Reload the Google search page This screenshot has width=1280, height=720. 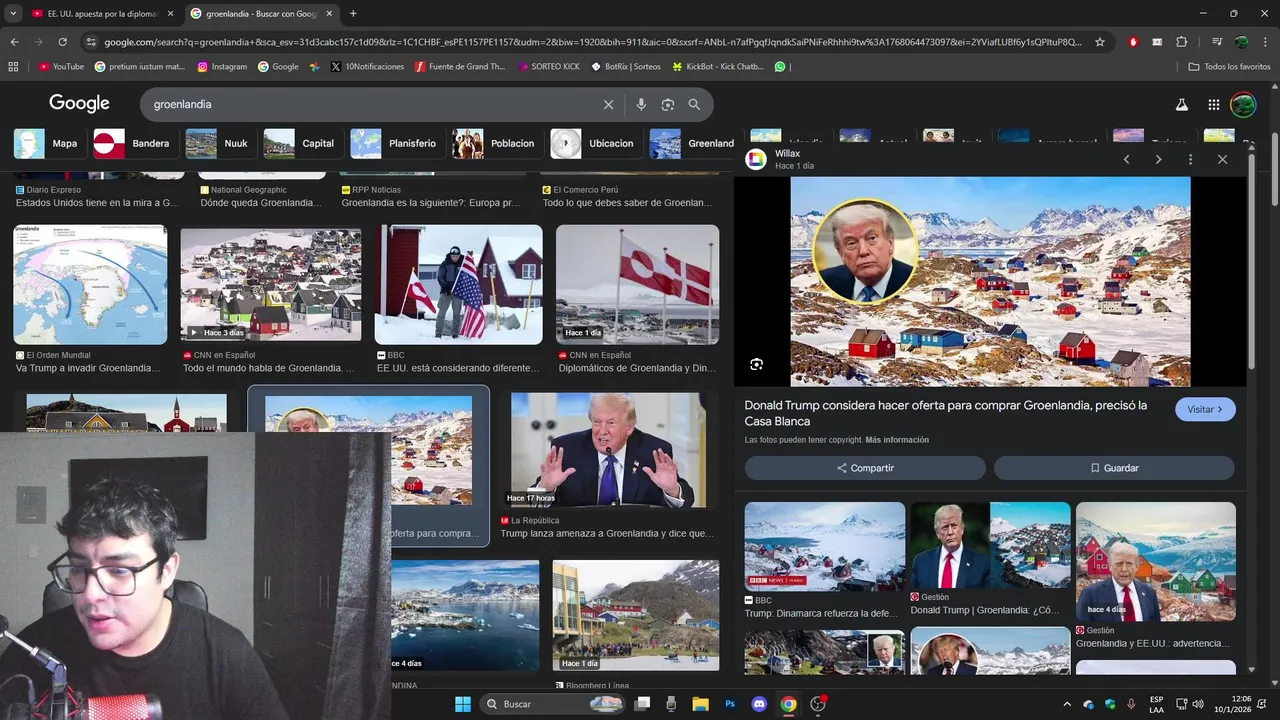click(62, 42)
